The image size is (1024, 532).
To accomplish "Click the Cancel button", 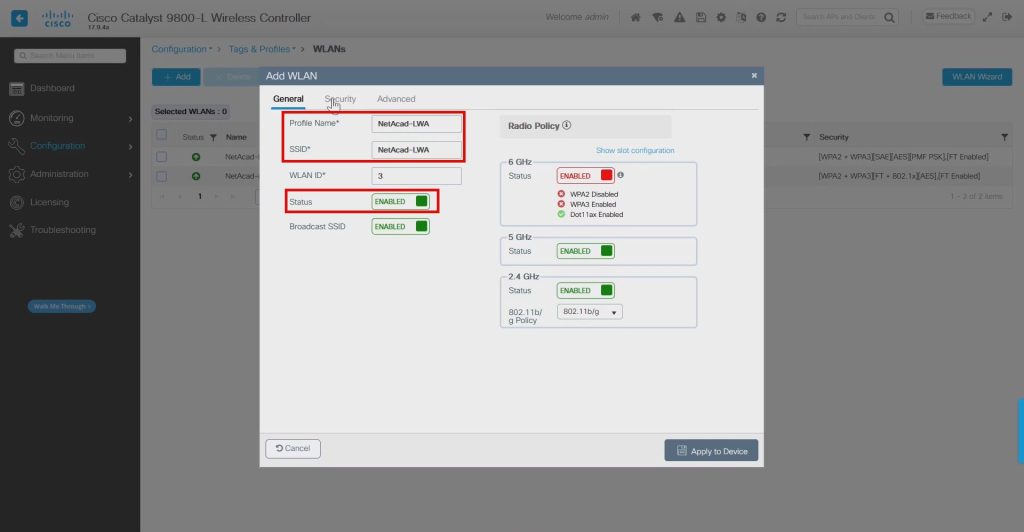I will click(x=293, y=448).
